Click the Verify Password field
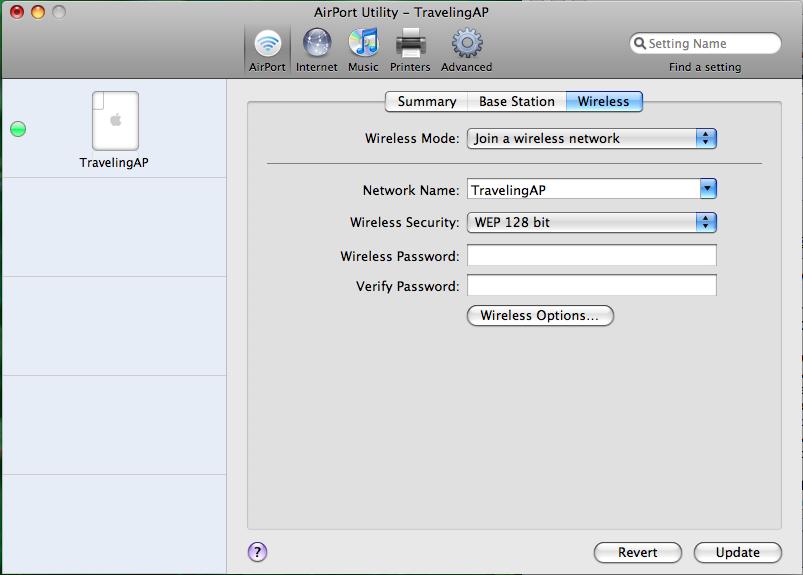 [x=591, y=285]
